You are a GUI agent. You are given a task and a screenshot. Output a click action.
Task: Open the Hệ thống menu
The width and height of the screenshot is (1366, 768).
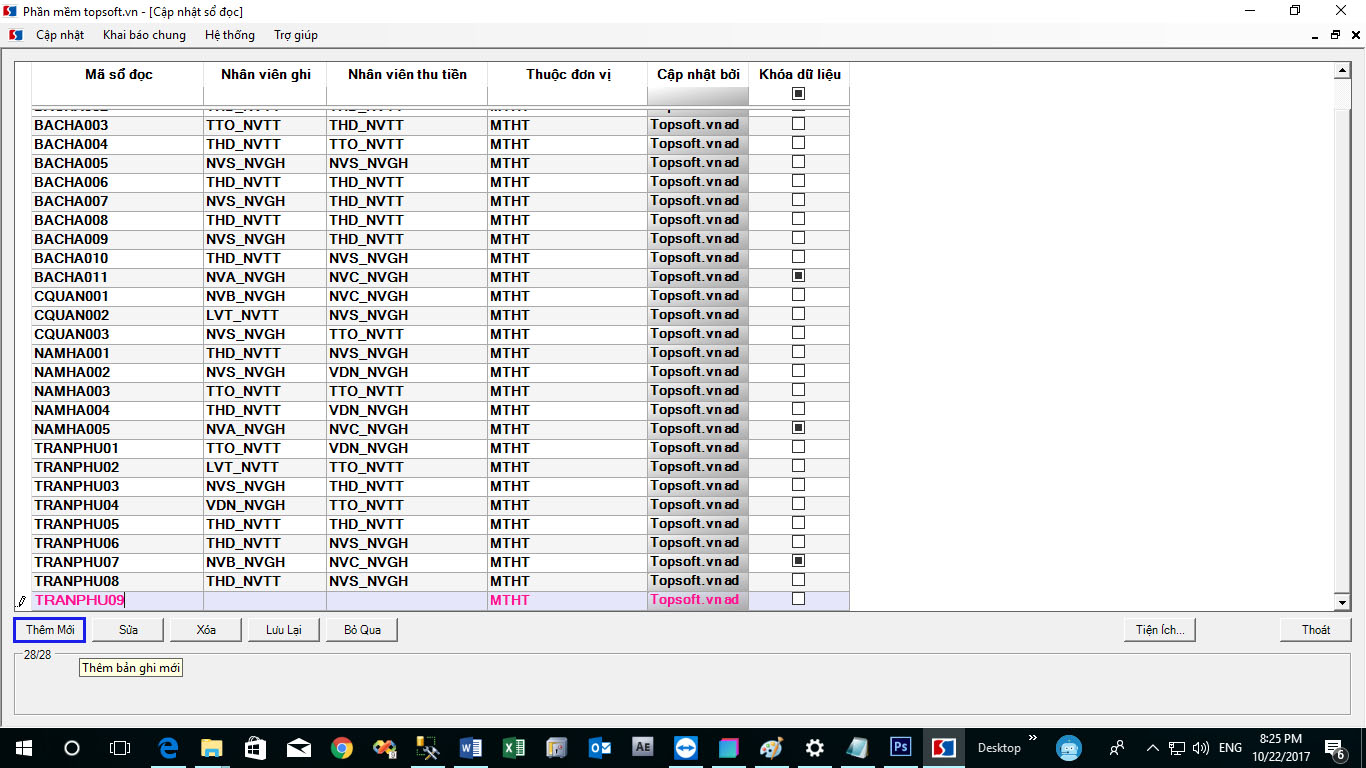[230, 35]
